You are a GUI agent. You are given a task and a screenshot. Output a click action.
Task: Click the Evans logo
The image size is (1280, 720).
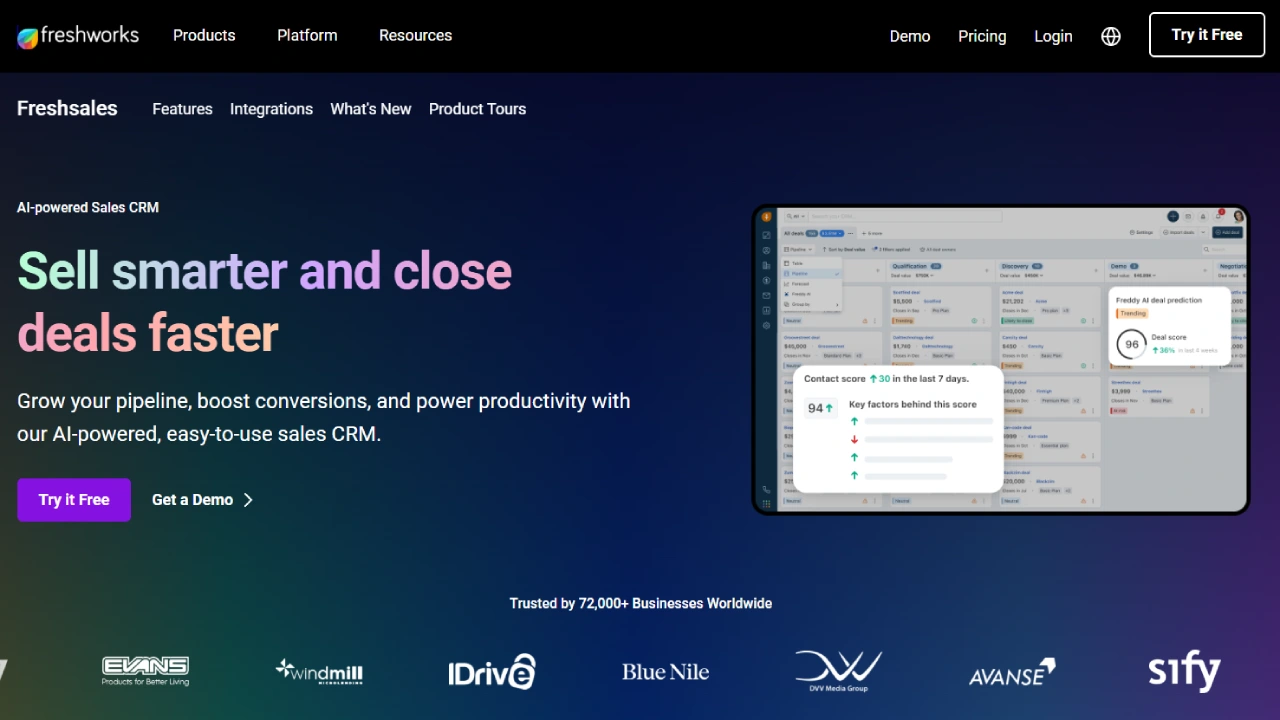(145, 671)
